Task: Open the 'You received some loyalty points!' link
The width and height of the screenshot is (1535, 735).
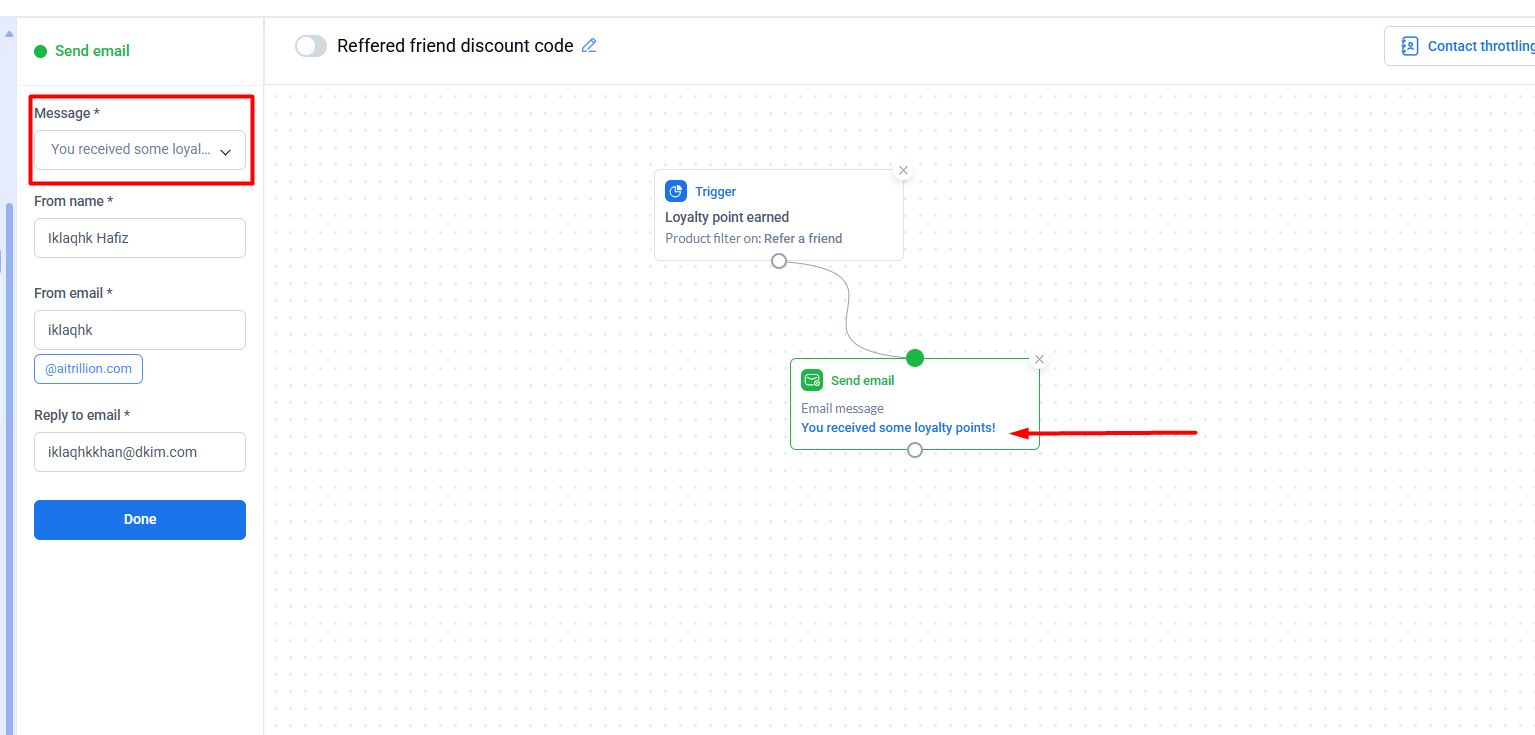Action: point(898,428)
